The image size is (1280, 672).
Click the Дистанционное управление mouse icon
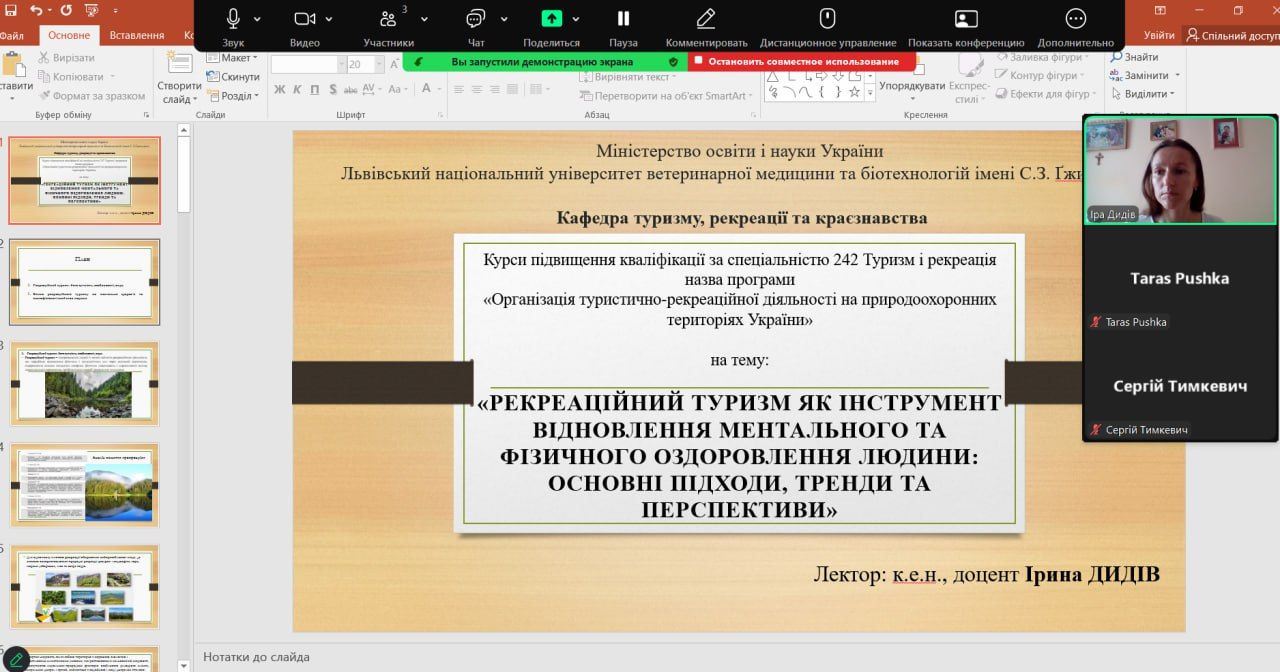(x=827, y=19)
